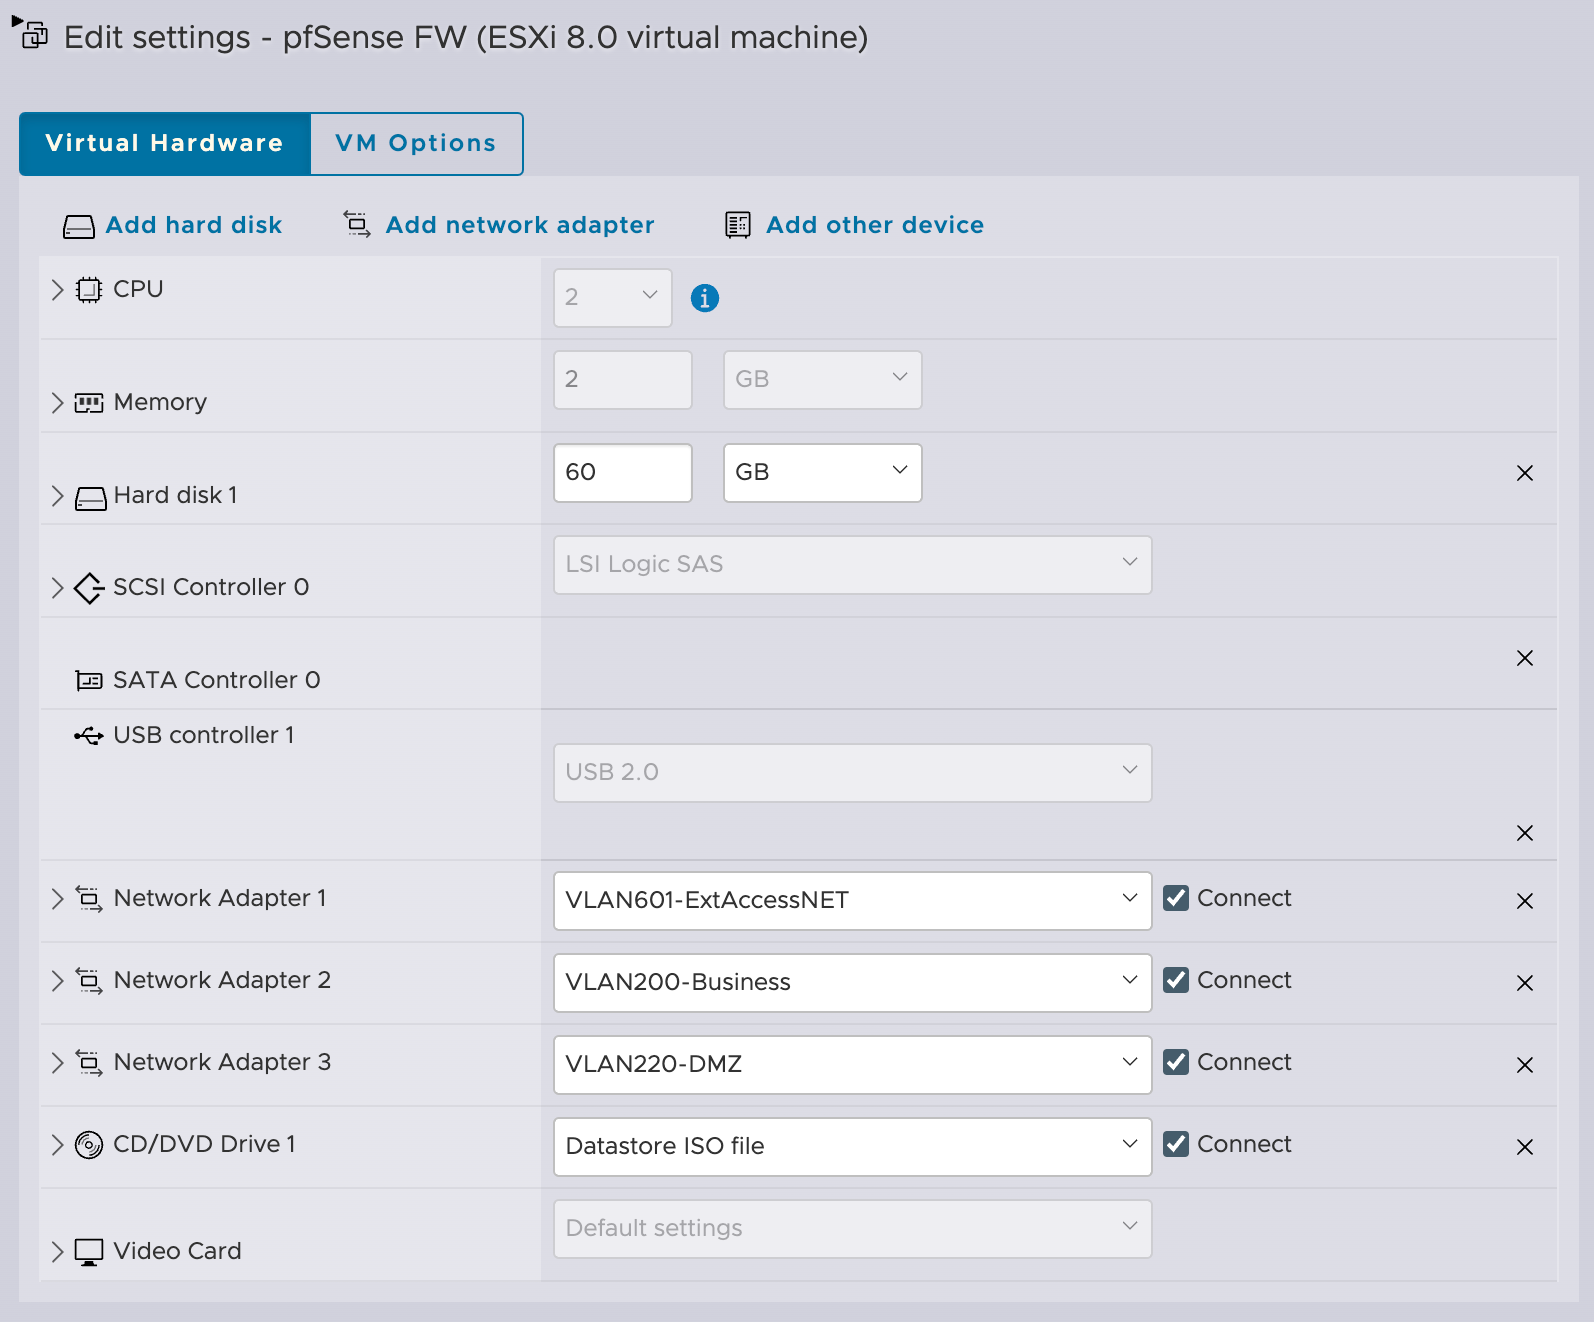Open the VLAN220-DMZ network dropdown
This screenshot has height=1322, width=1594.
tap(853, 1065)
